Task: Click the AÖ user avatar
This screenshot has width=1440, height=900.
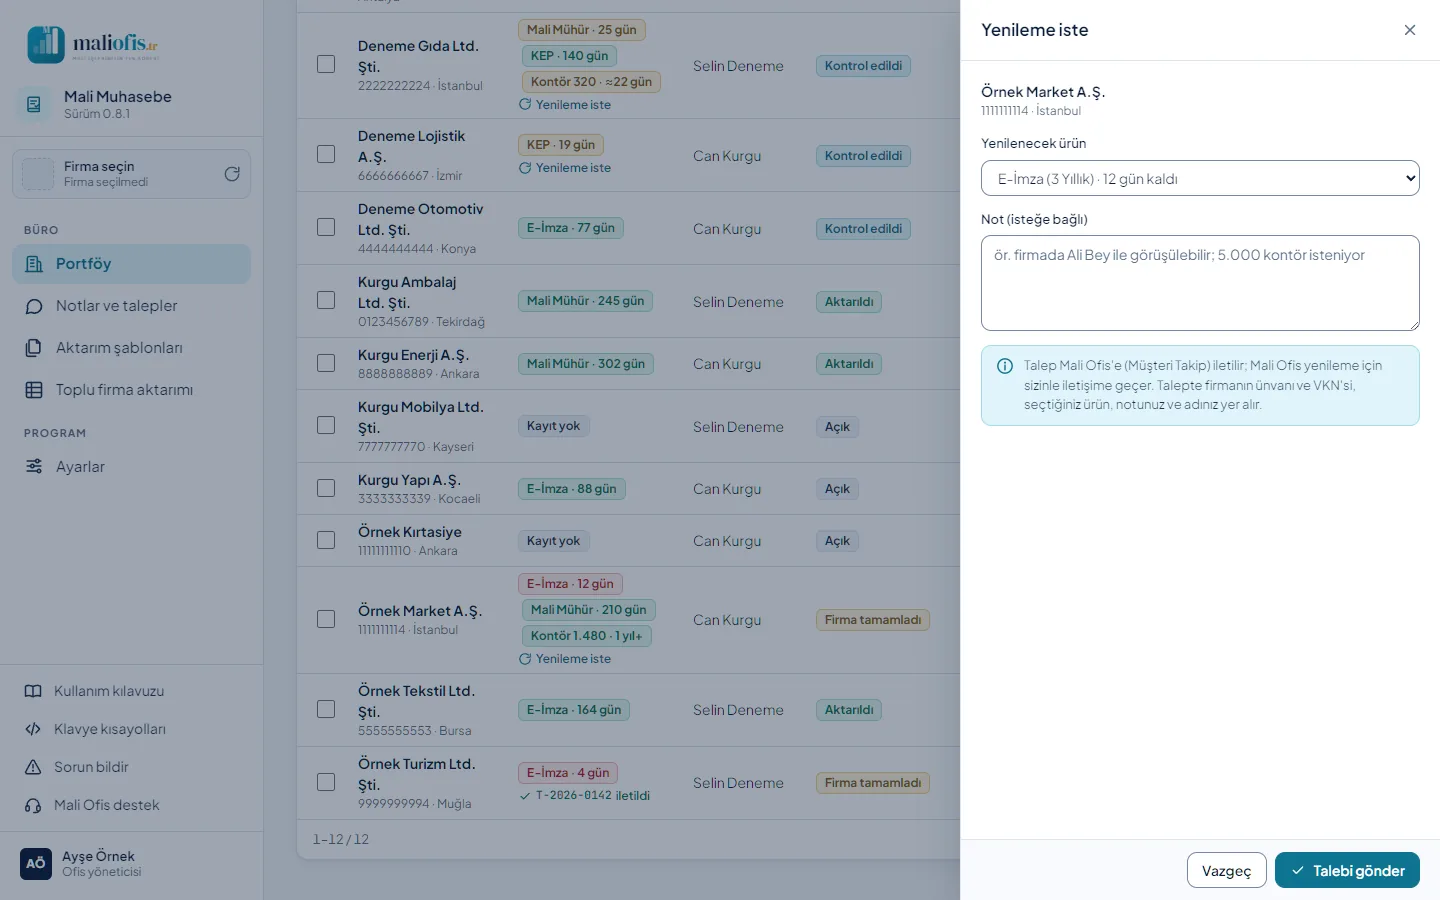Action: point(36,863)
